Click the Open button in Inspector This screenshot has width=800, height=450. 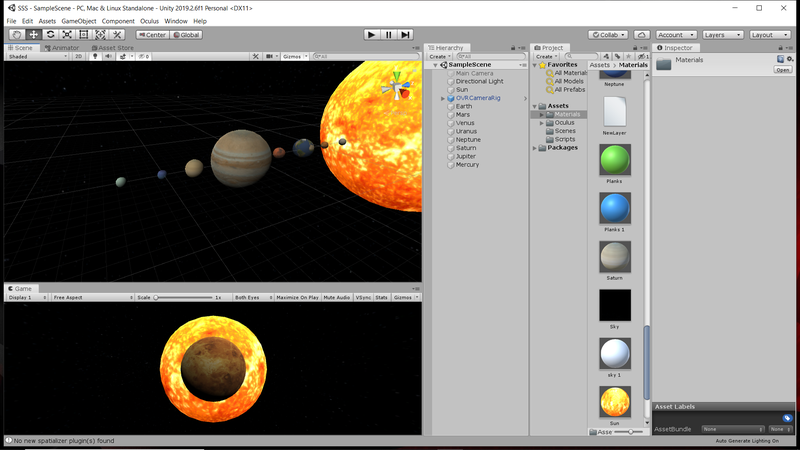[x=782, y=70]
